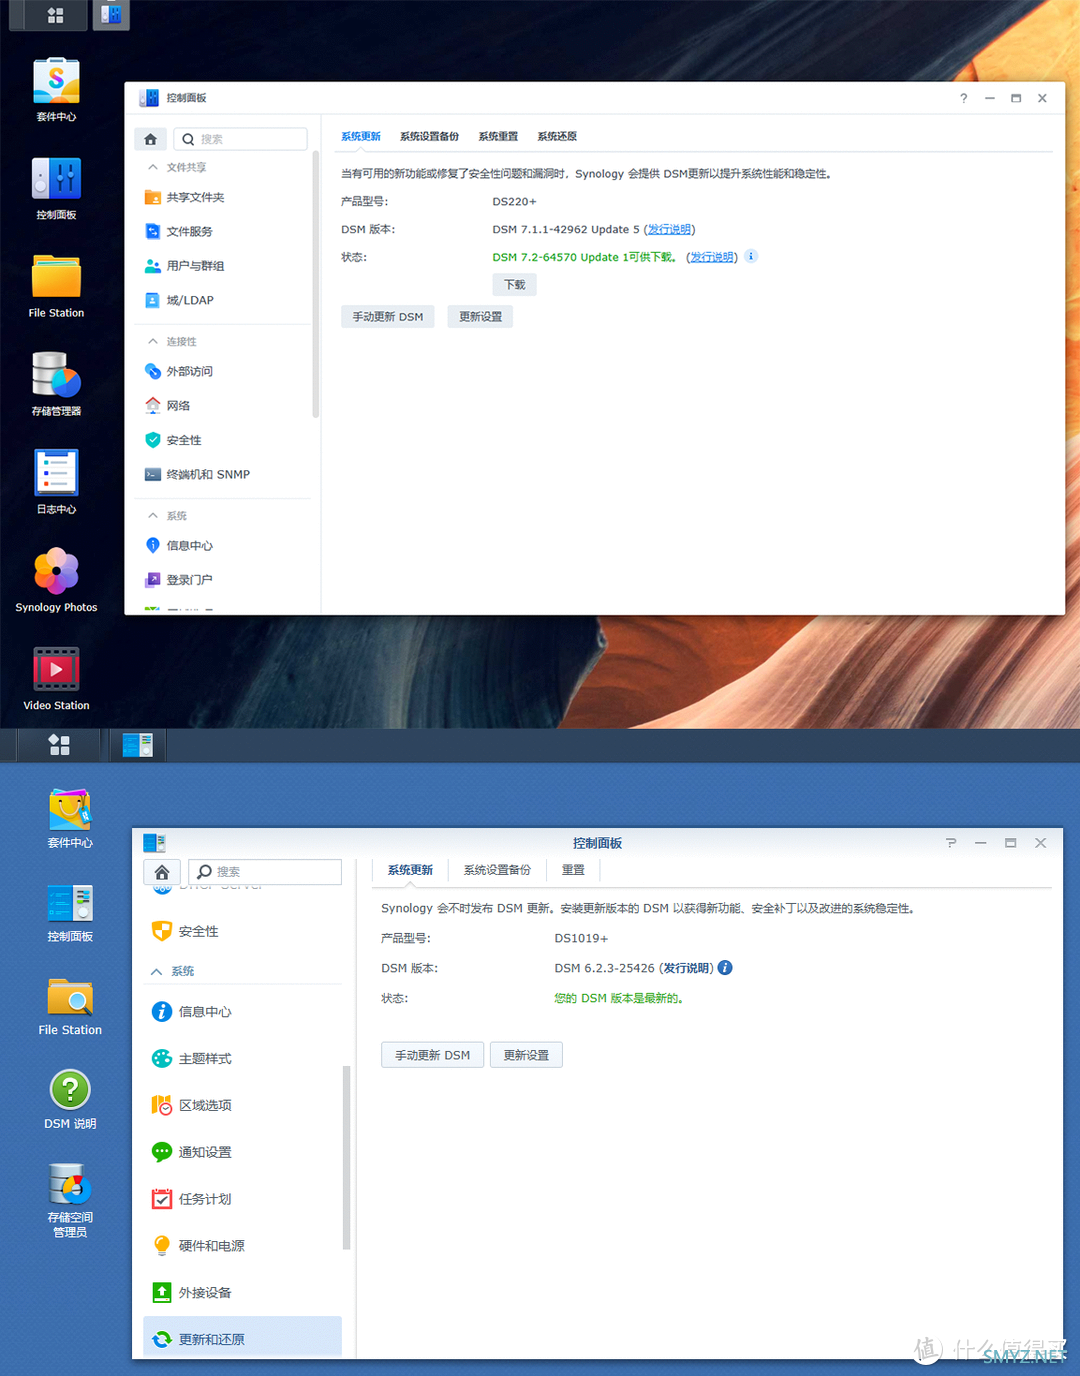Screen dimensions: 1080x1376
Task: Click search field in DSM 6 Control Panel
Action: [265, 872]
